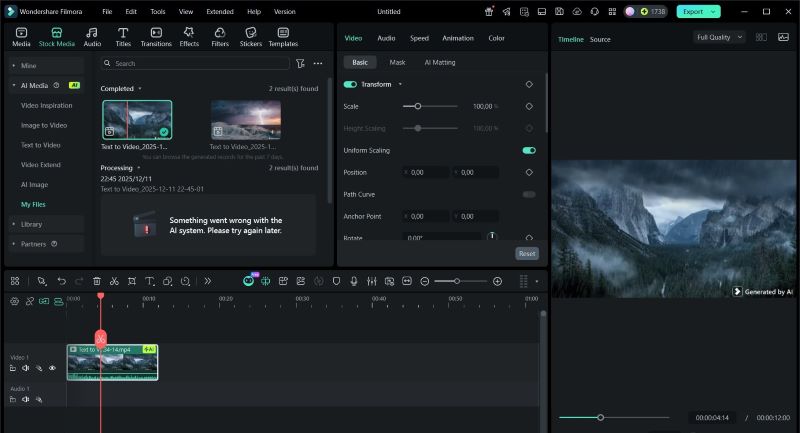Viewport: 800px width, 433px height.
Task: Open the Effects panel icon
Action: tap(189, 33)
